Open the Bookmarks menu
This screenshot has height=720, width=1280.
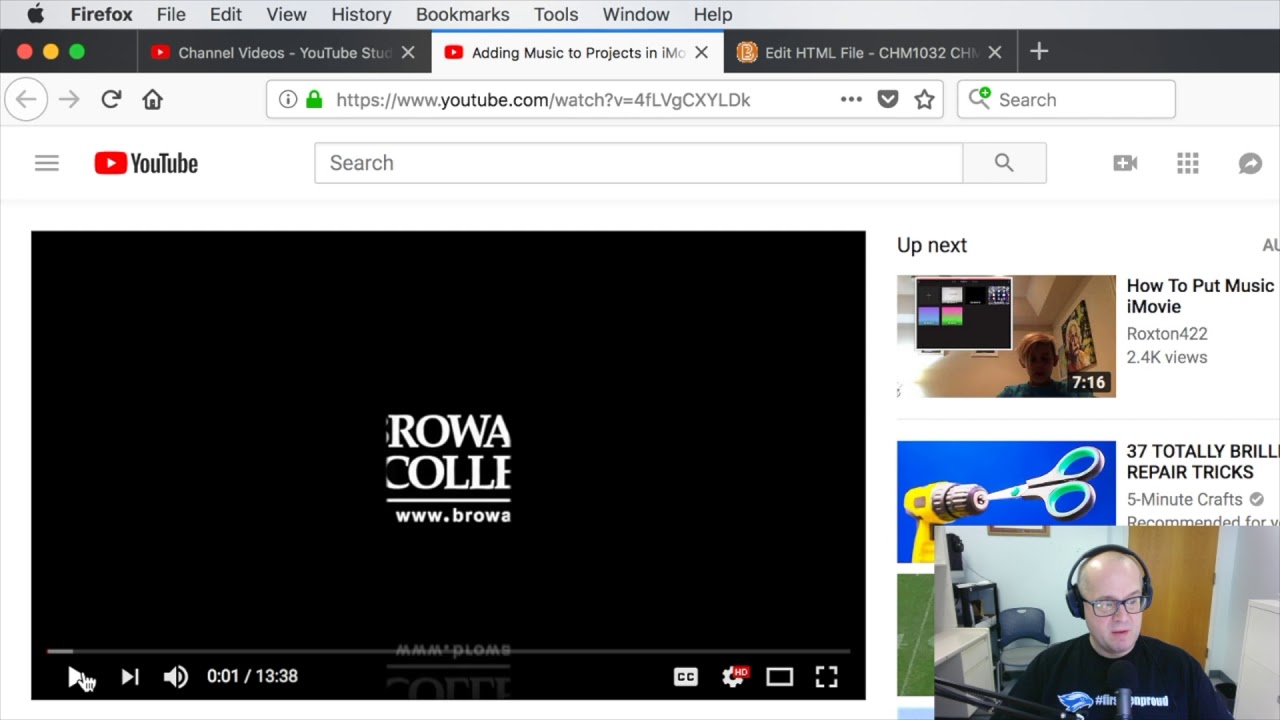click(x=463, y=14)
